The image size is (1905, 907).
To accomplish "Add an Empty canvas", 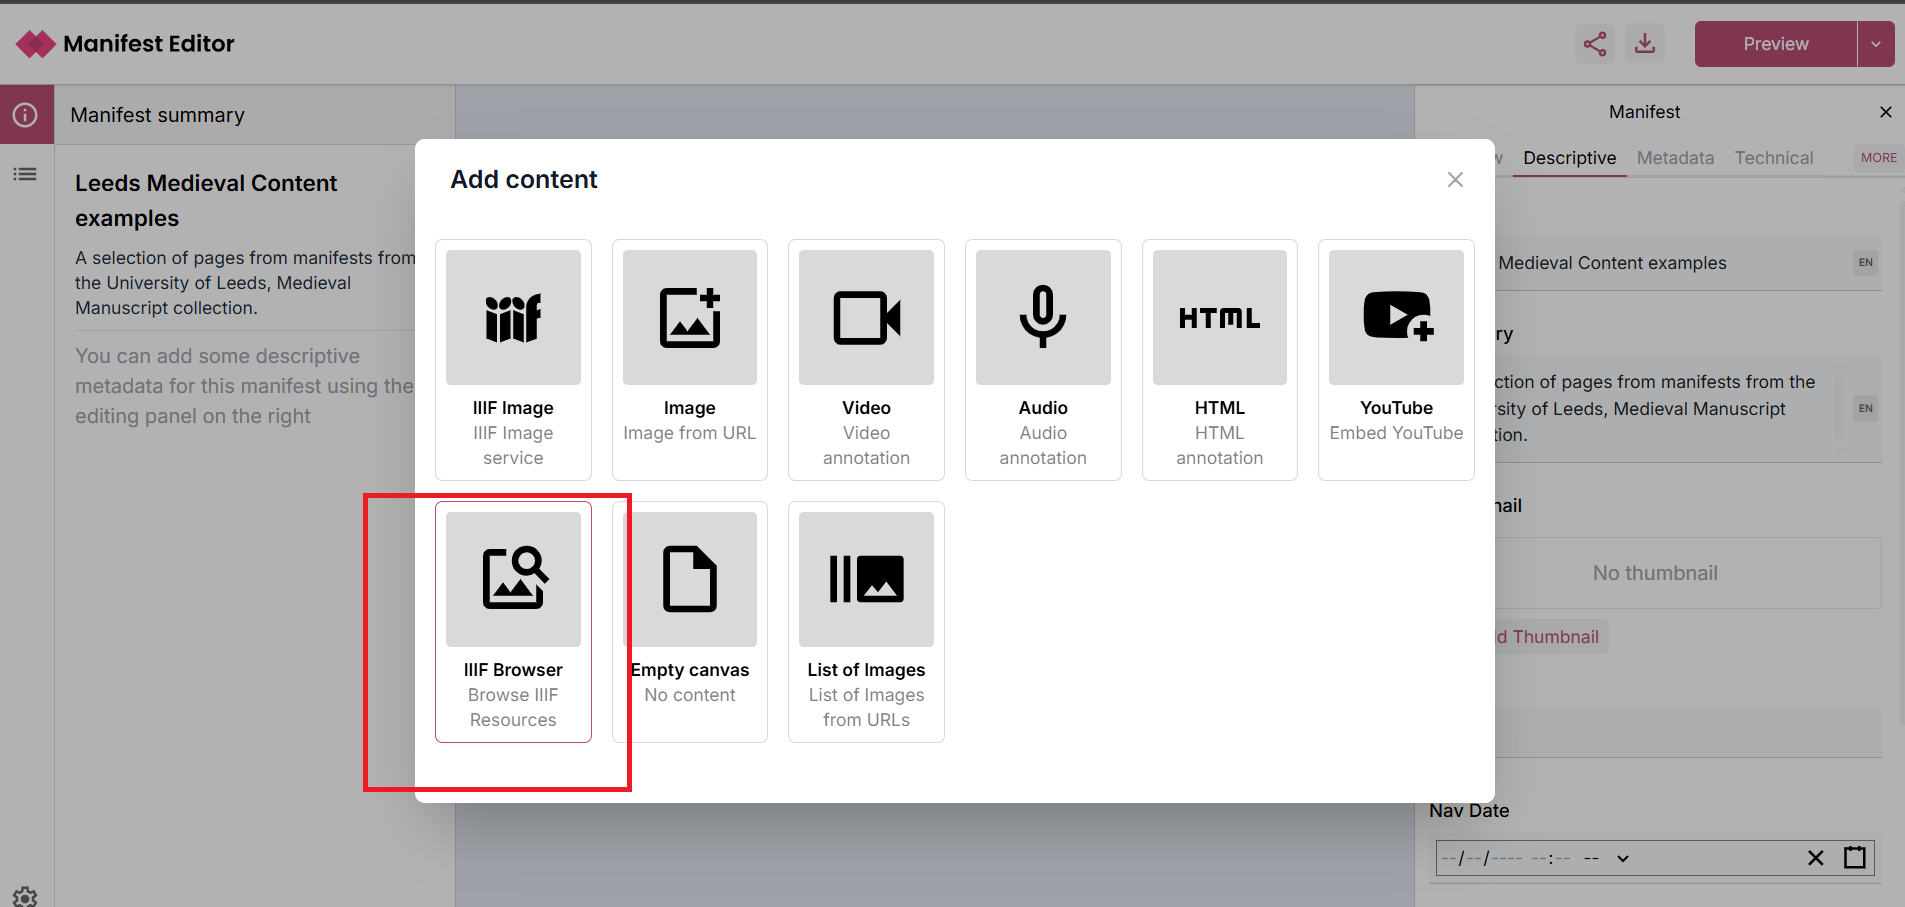I will 690,621.
